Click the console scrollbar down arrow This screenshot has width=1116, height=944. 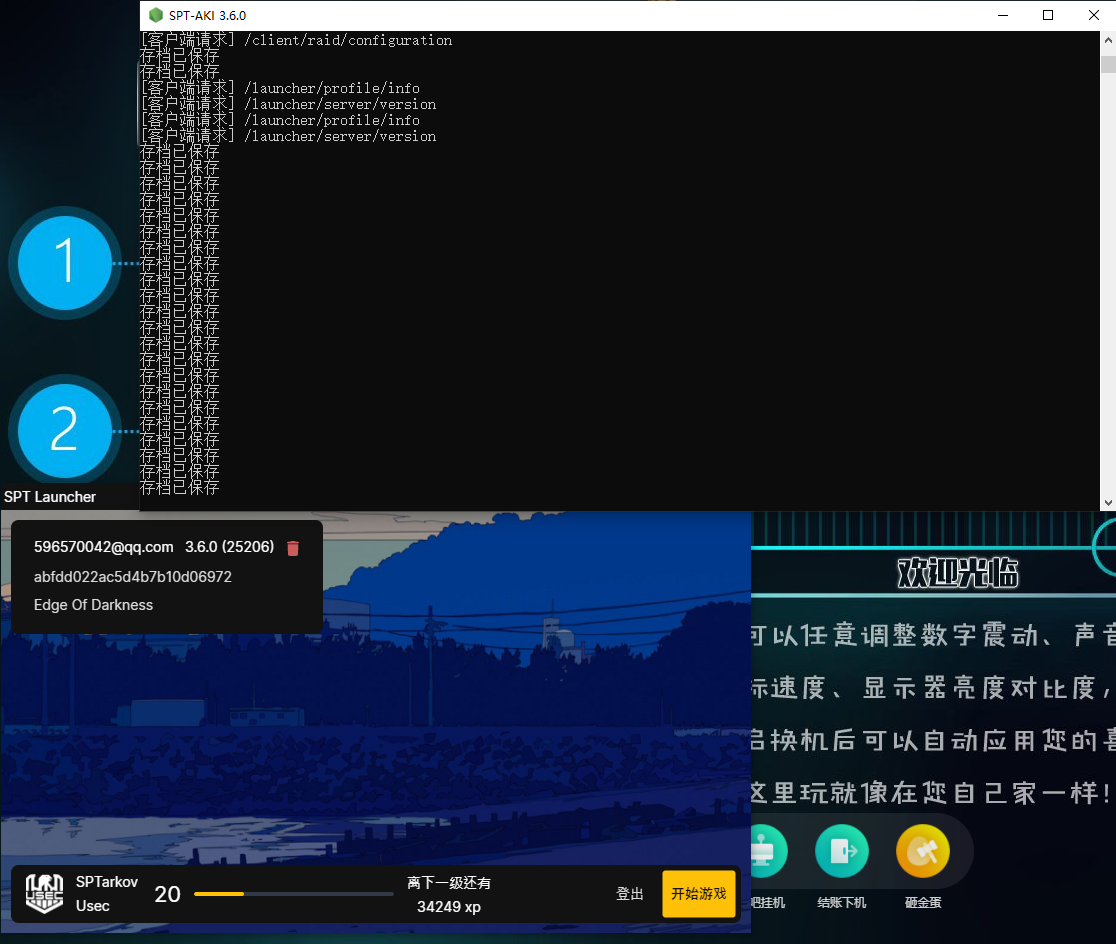pyautogui.click(x=1107, y=502)
